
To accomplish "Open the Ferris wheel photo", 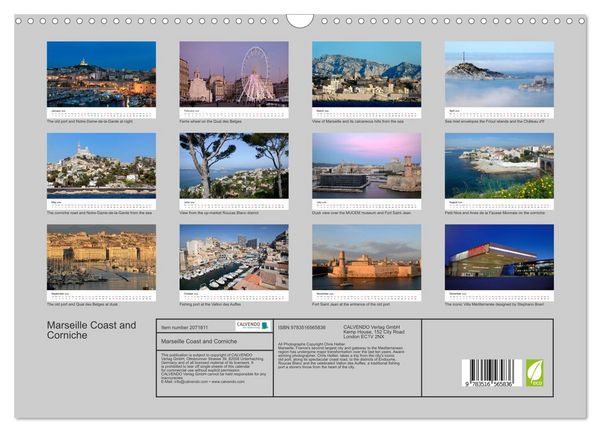I will (234, 74).
